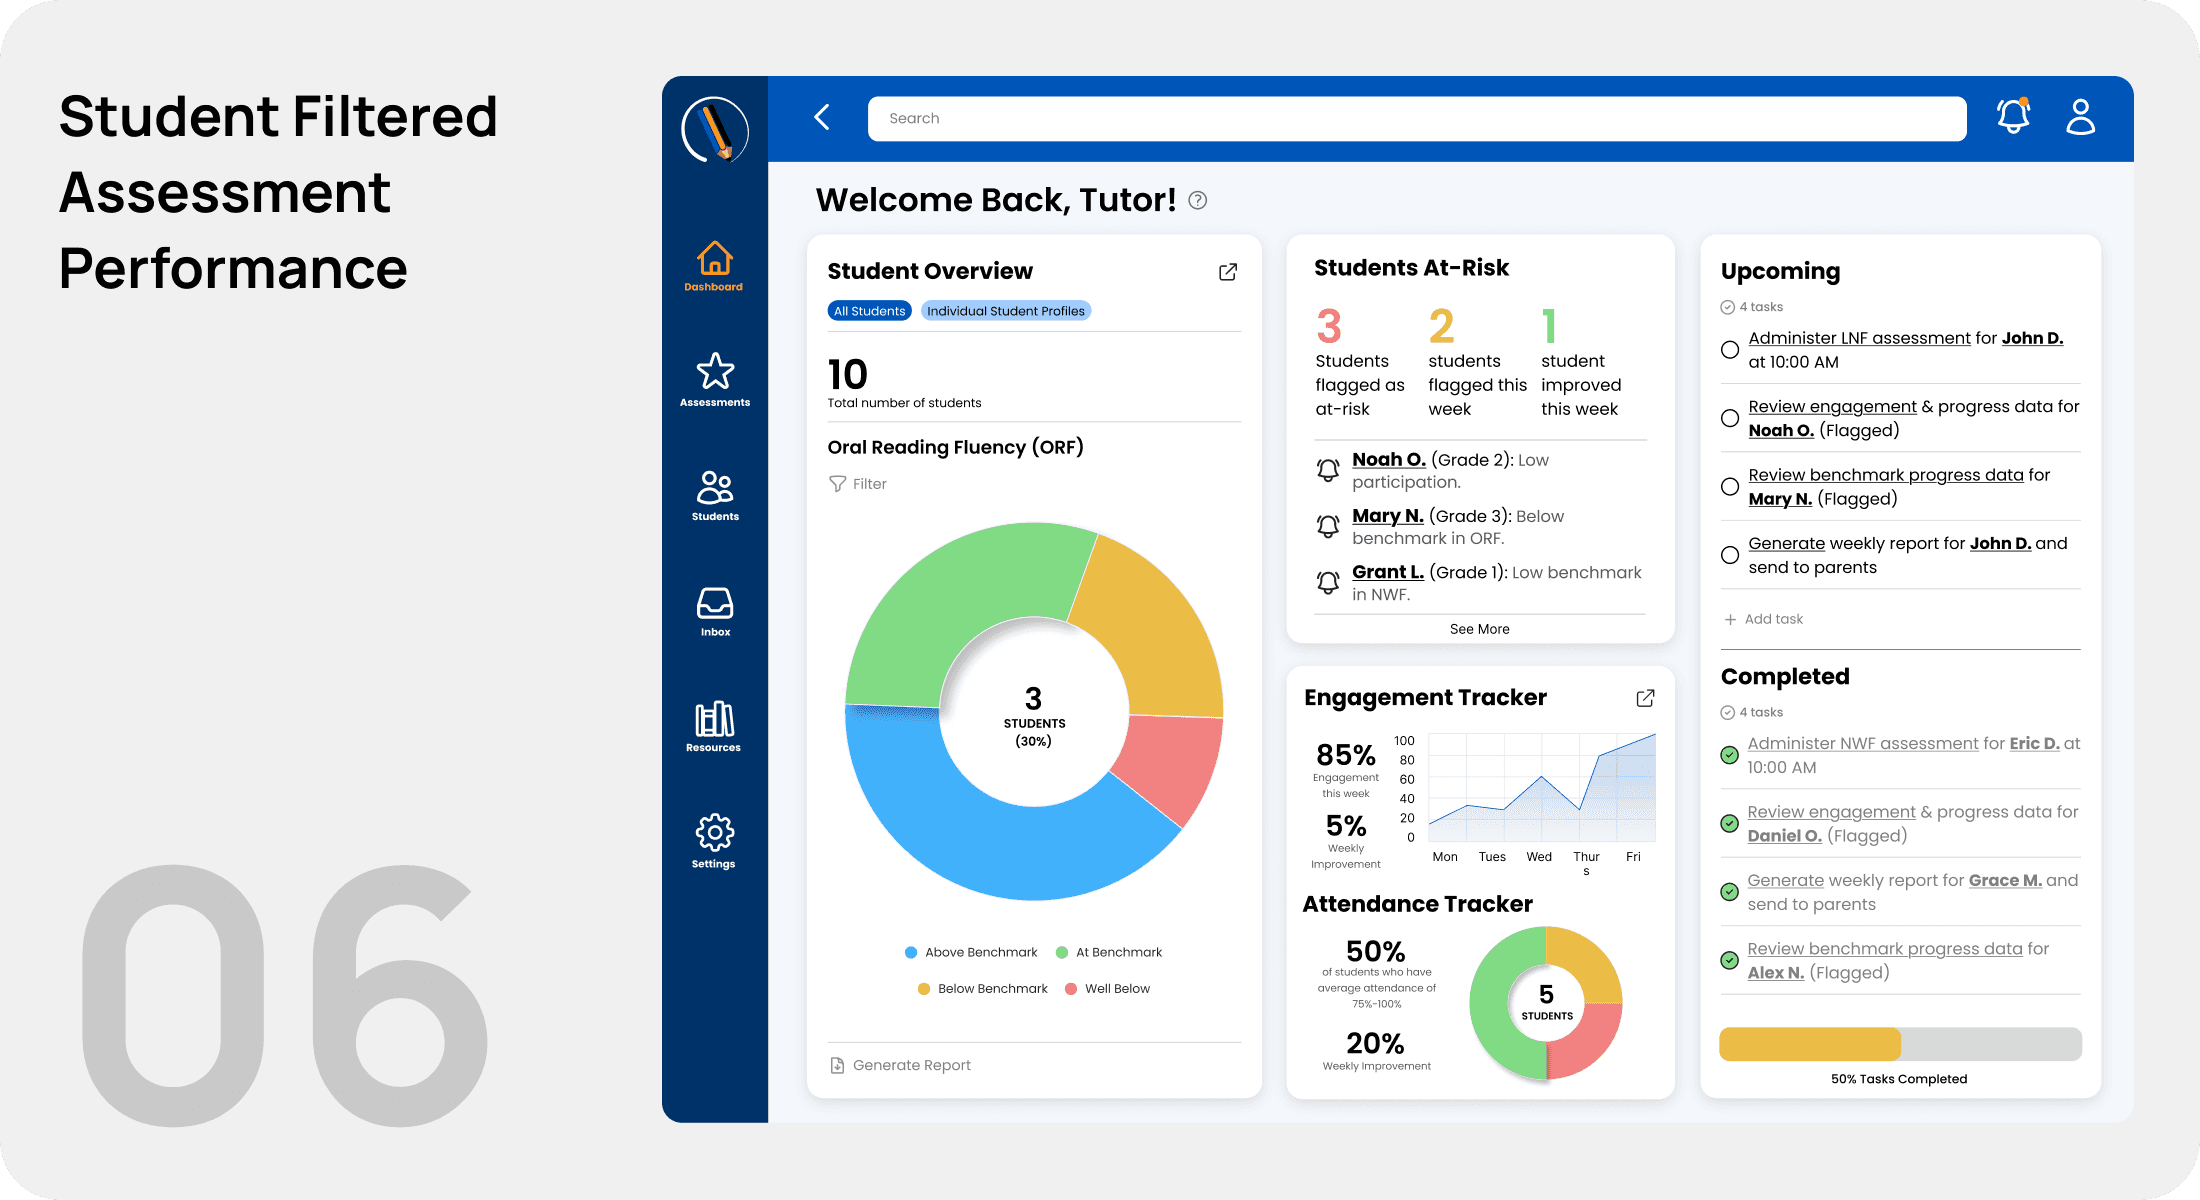
Task: Go to the Students sidebar icon
Action: 715,488
